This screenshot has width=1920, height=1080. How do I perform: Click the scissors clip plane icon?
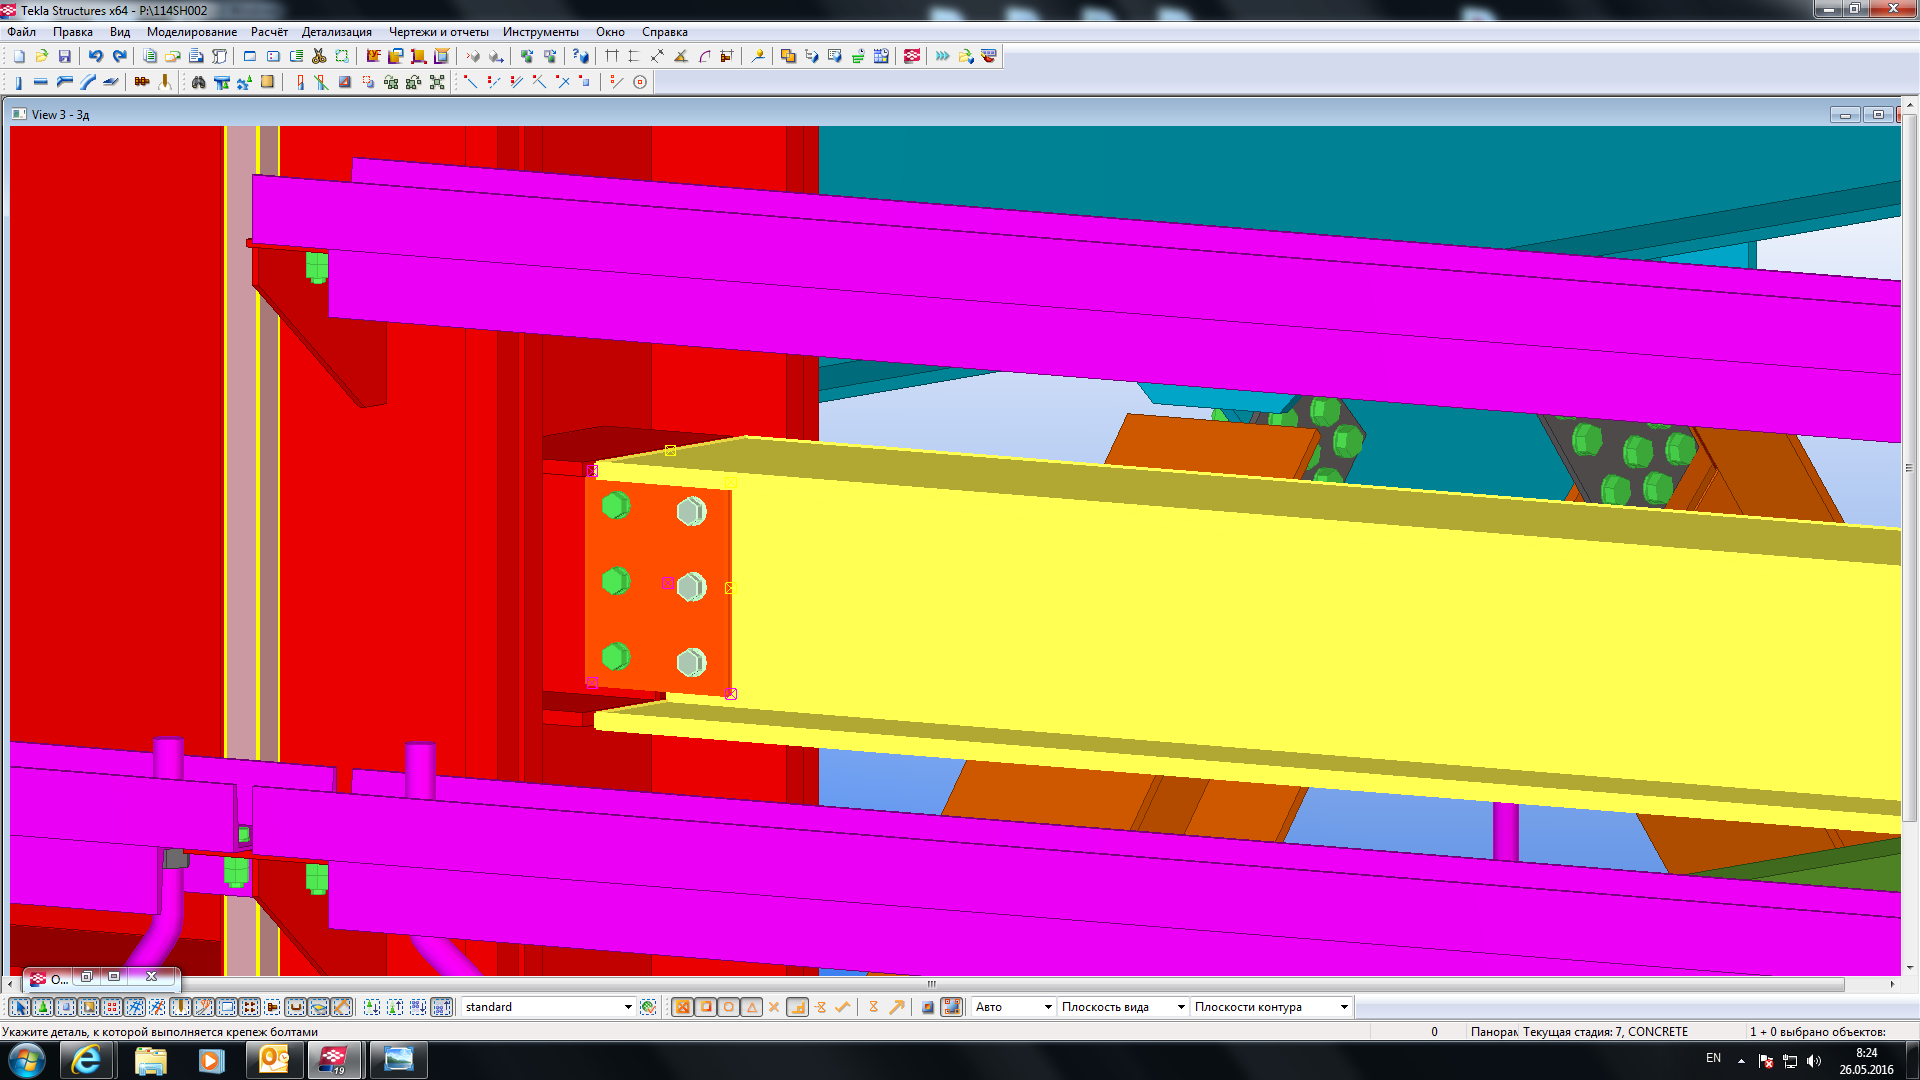319,57
